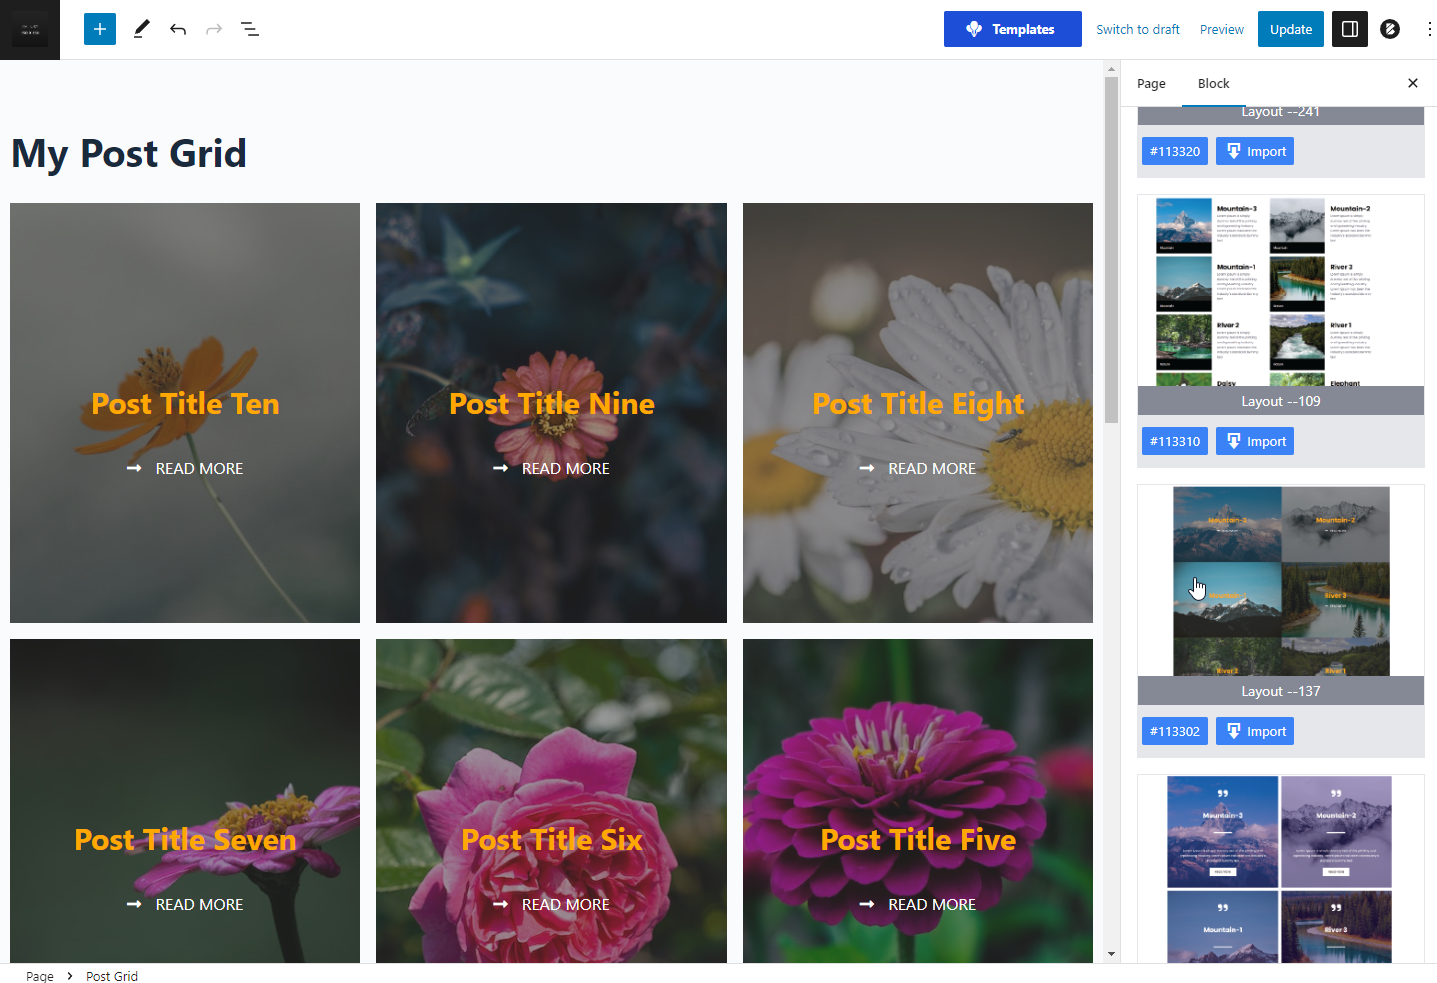This screenshot has width=1437, height=983.
Task: Open the Post Title Seven link
Action: 185,839
